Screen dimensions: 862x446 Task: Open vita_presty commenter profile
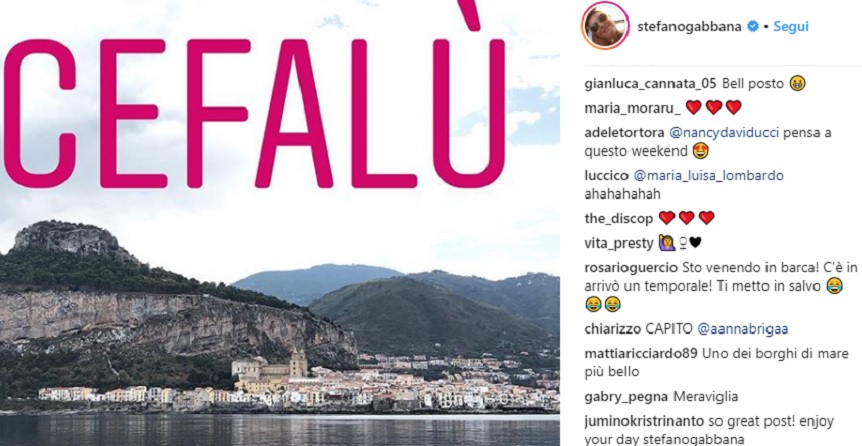point(618,244)
